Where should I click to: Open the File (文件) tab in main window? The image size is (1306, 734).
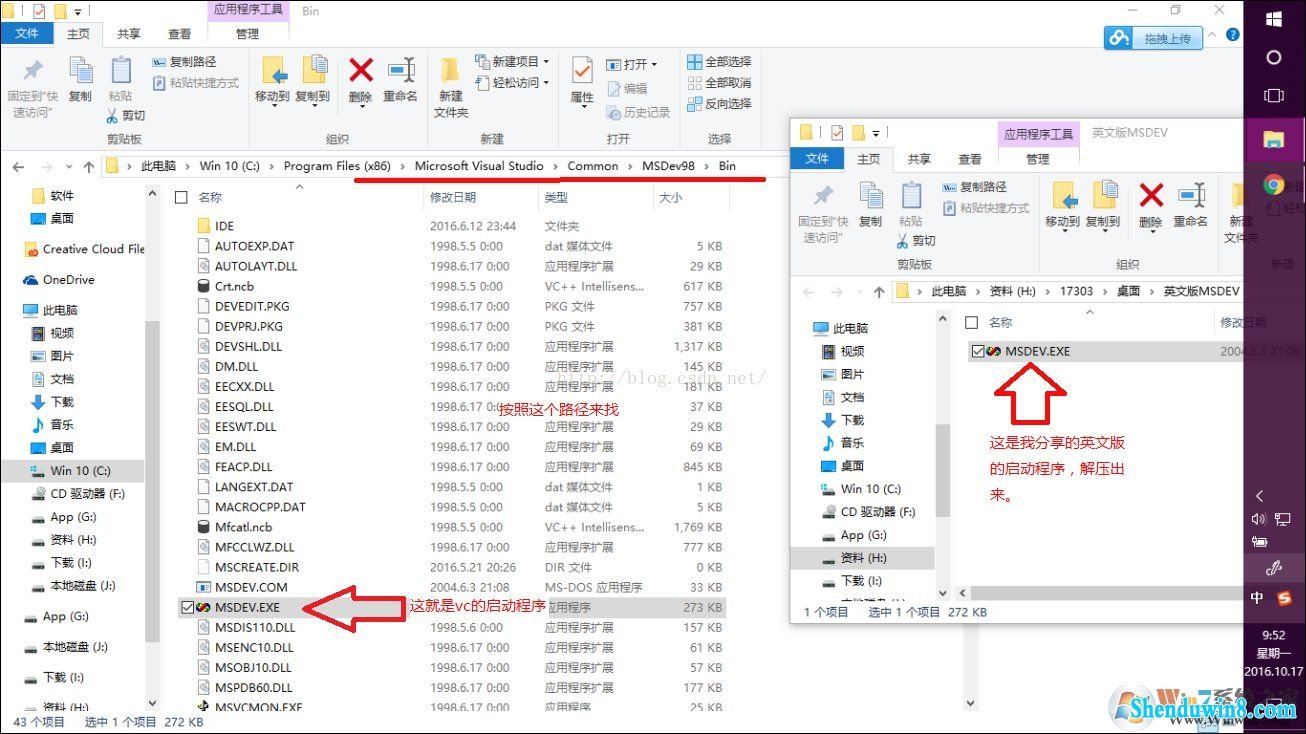point(27,33)
